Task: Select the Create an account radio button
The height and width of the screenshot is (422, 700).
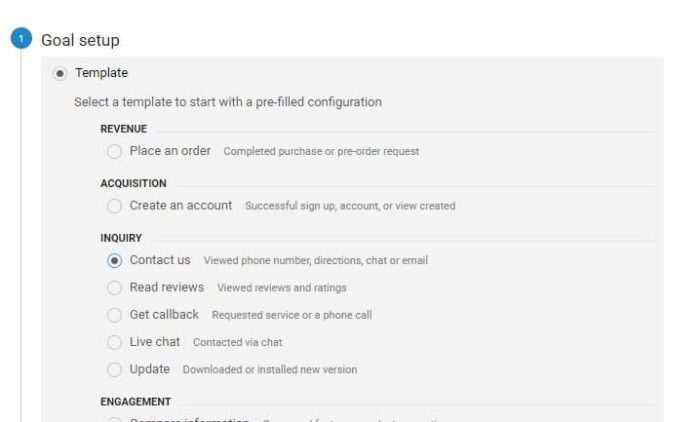Action: (x=114, y=206)
